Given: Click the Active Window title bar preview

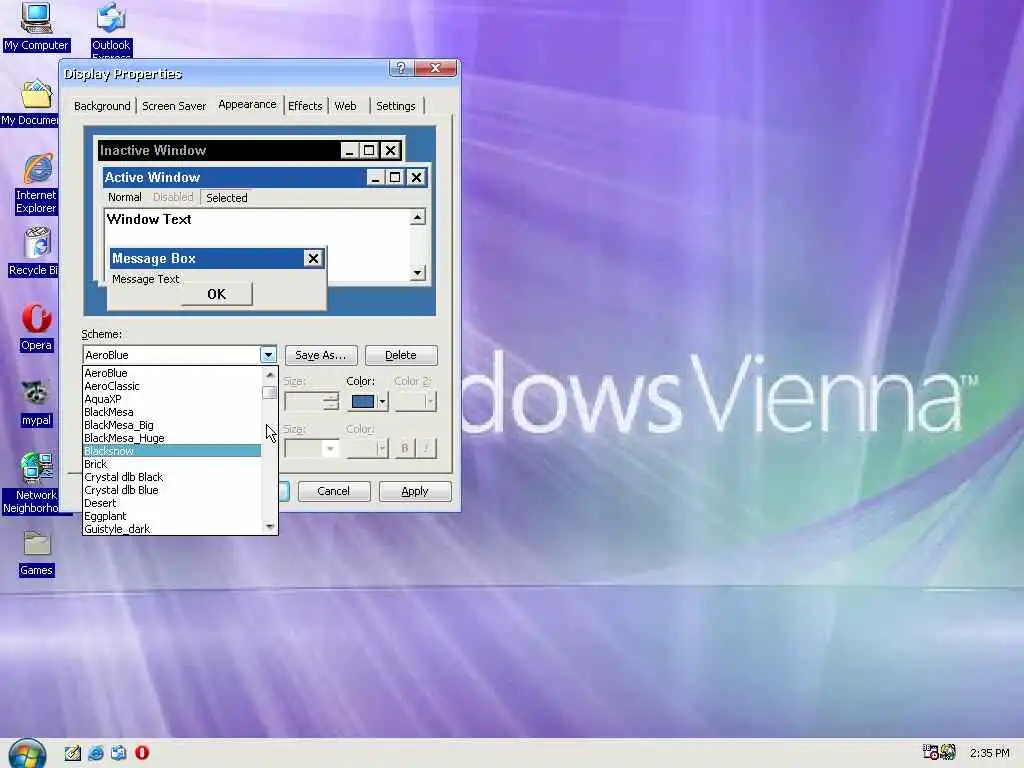Looking at the screenshot, I should (x=234, y=177).
